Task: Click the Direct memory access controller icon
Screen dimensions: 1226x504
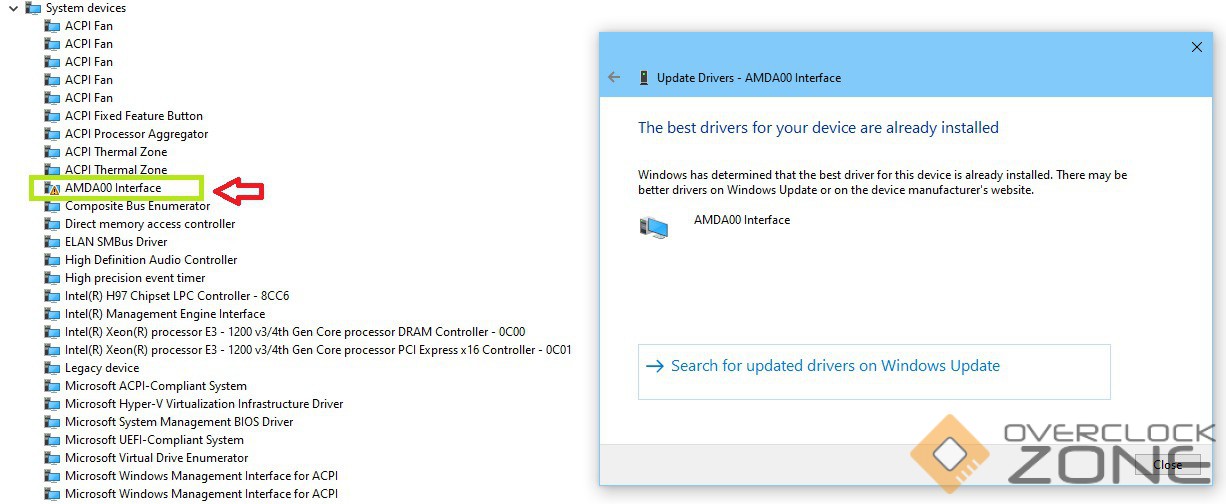Action: 52,224
